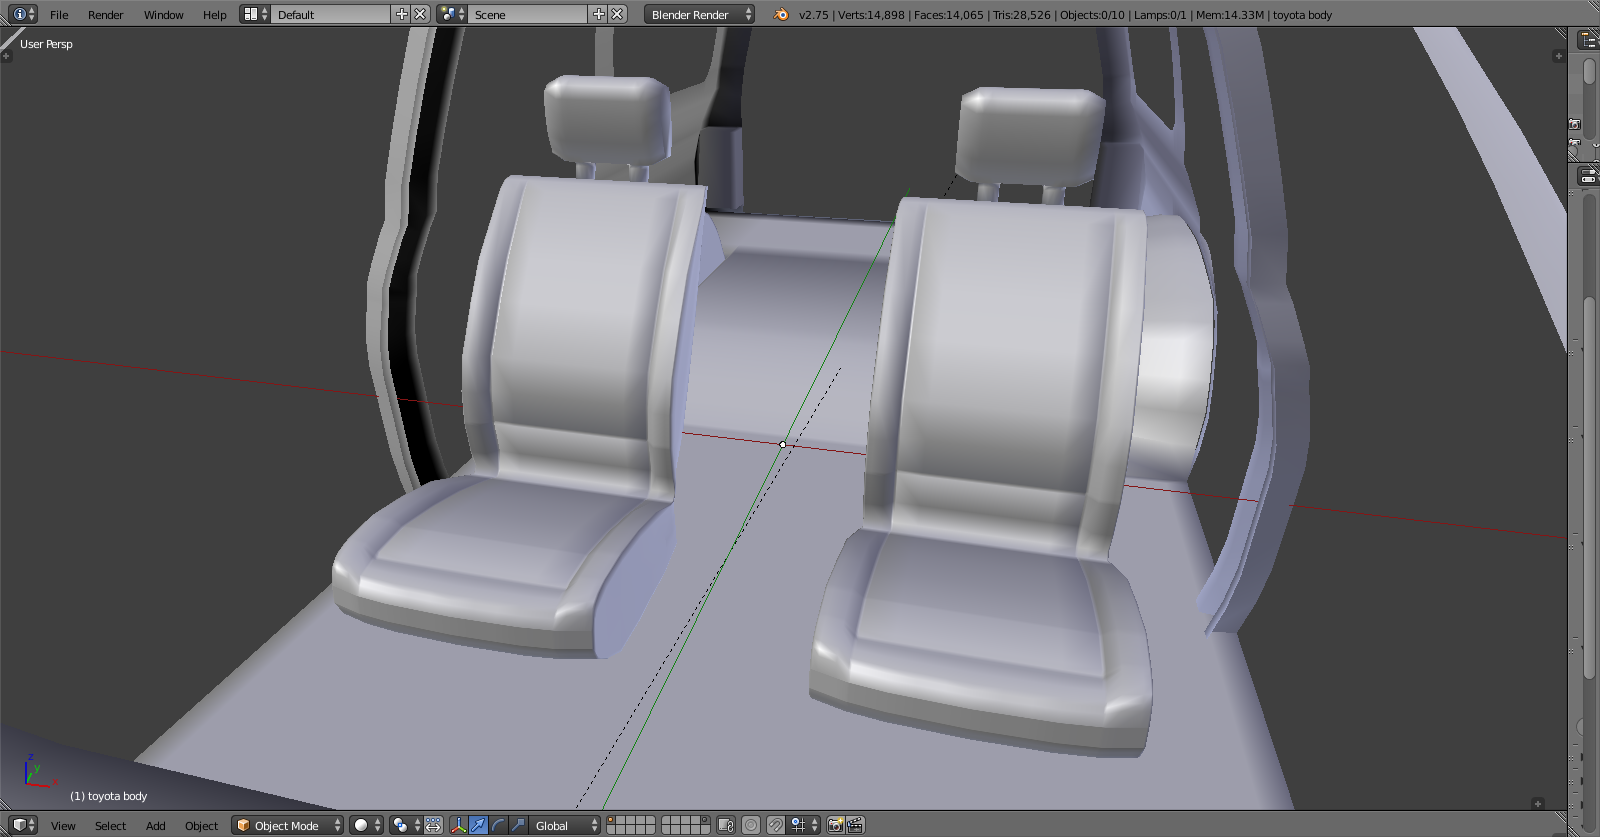Viewport: 1600px width, 837px height.
Task: Open the Add menu in 3D viewport
Action: click(x=155, y=826)
